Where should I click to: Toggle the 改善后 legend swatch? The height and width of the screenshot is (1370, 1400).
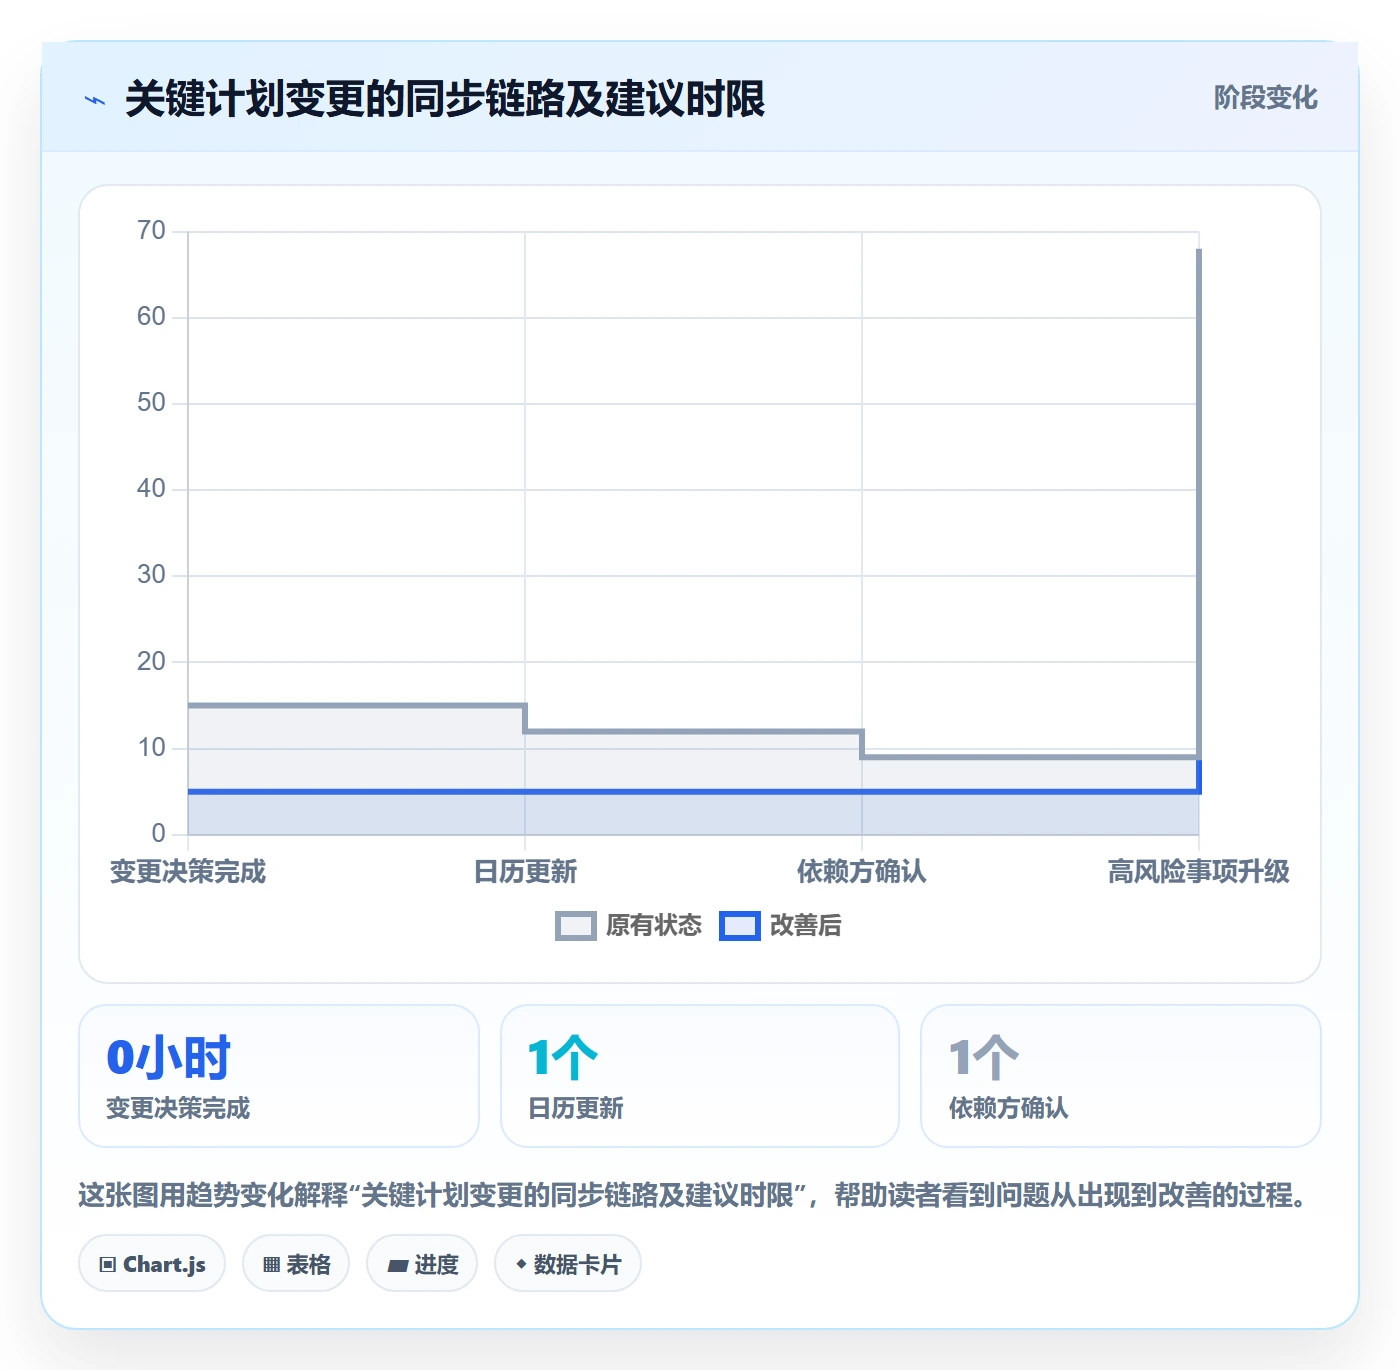tap(740, 926)
